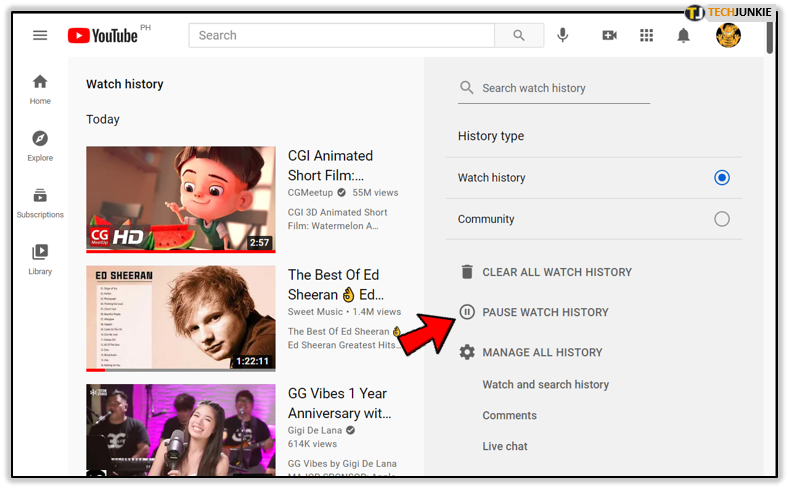Open the GG Vibes video thumbnail
Screen dimensions: 789x489
pos(181,430)
